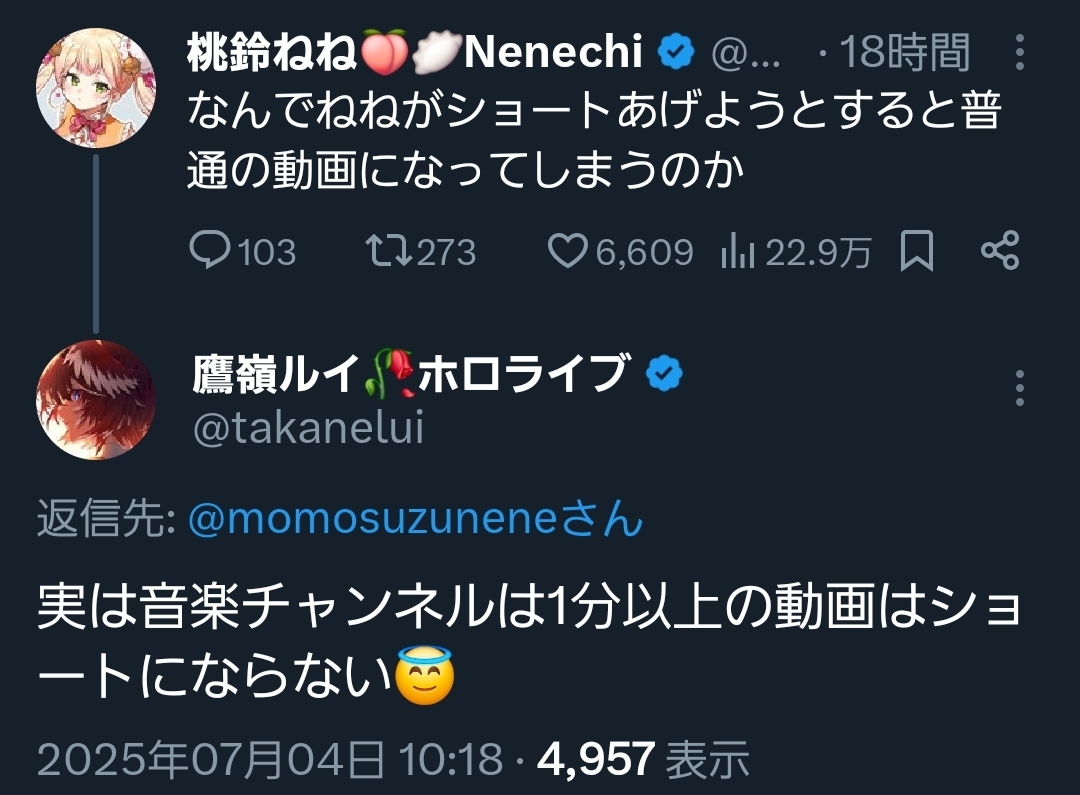1080x795 pixels.
Task: Click the share icon on the first tweet
Action: [x=1000, y=250]
